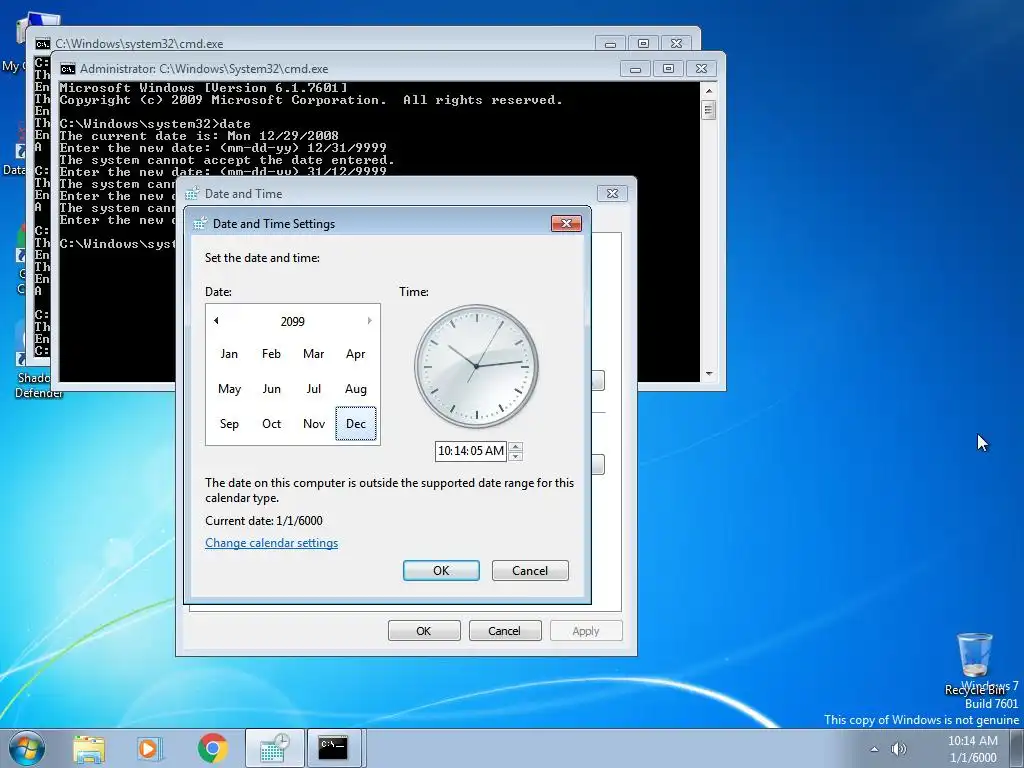Open Administrator cmd window system menu icon
The width and height of the screenshot is (1024, 768).
pos(68,69)
